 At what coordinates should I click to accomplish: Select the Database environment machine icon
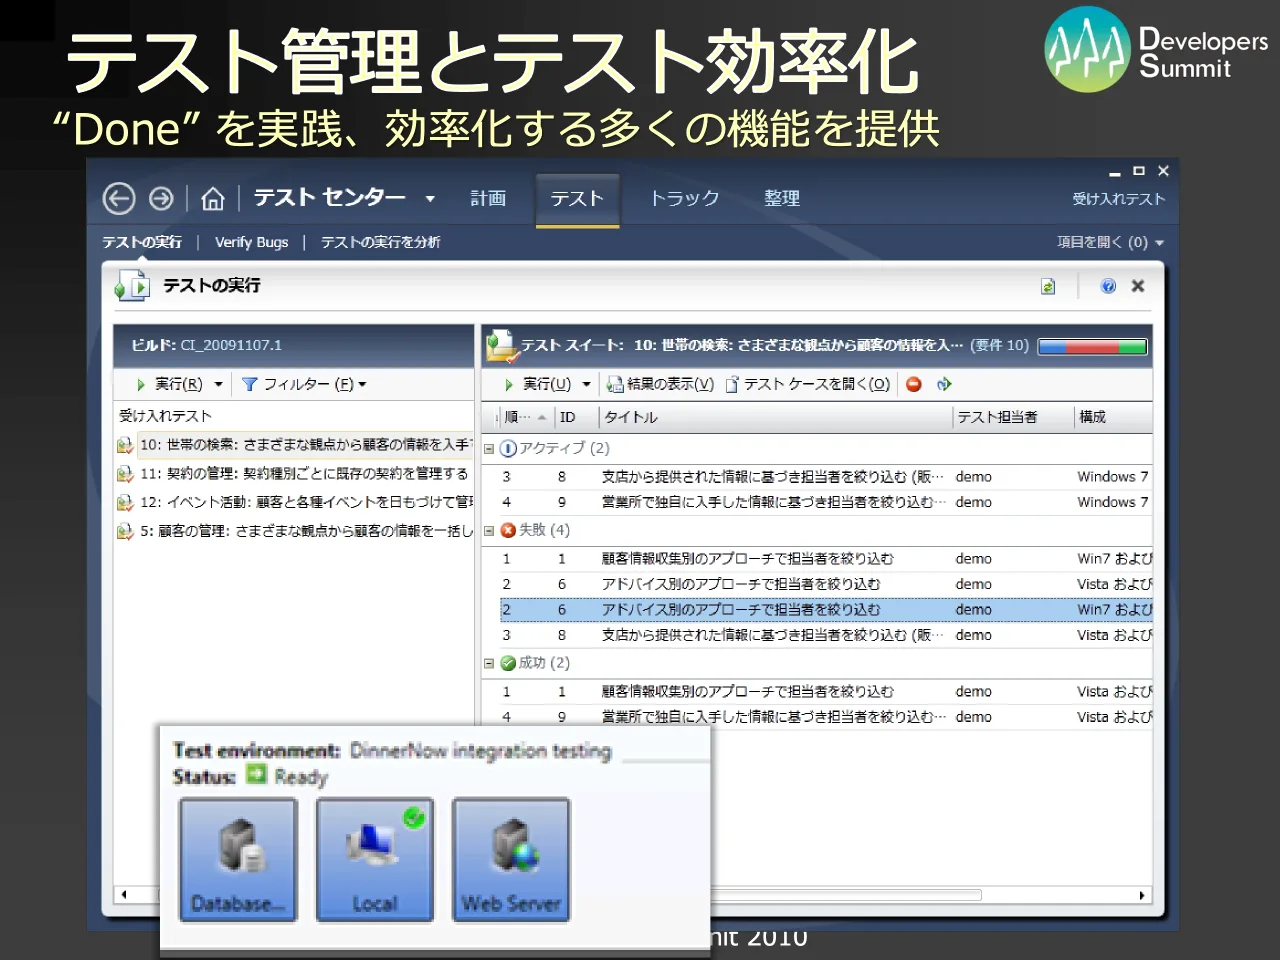(239, 860)
